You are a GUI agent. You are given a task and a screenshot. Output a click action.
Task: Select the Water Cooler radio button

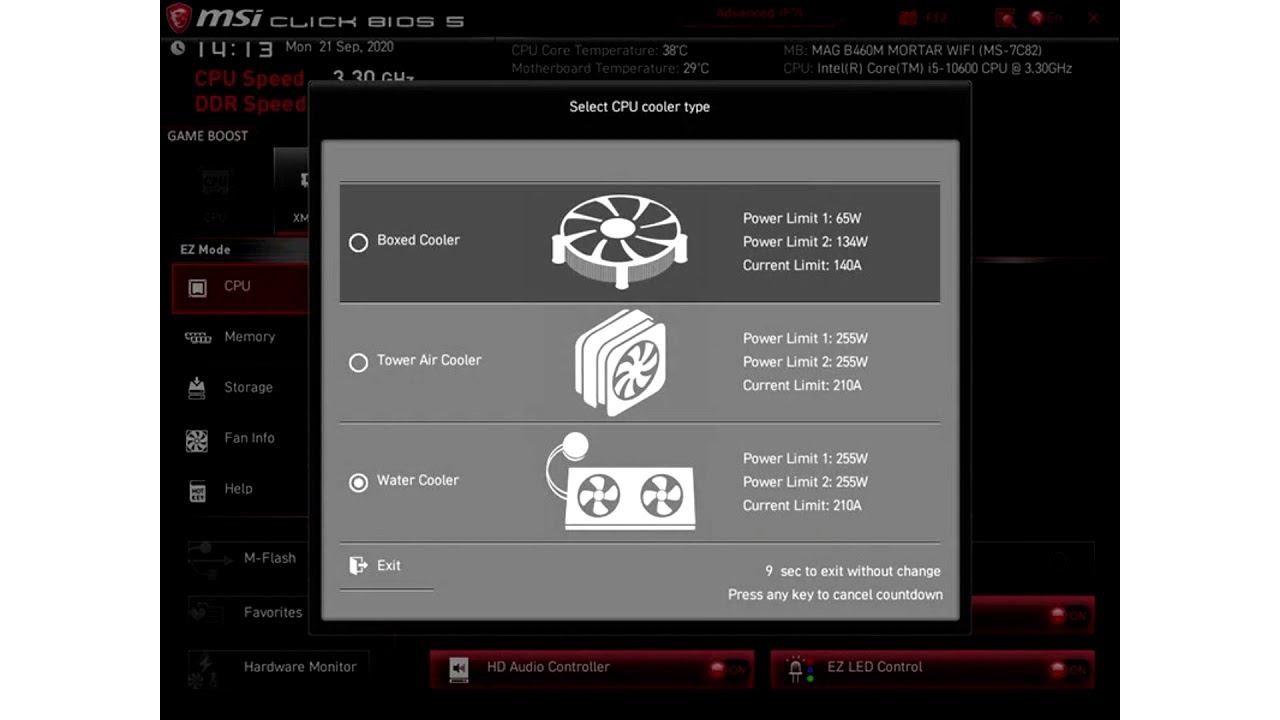pyautogui.click(x=358, y=482)
